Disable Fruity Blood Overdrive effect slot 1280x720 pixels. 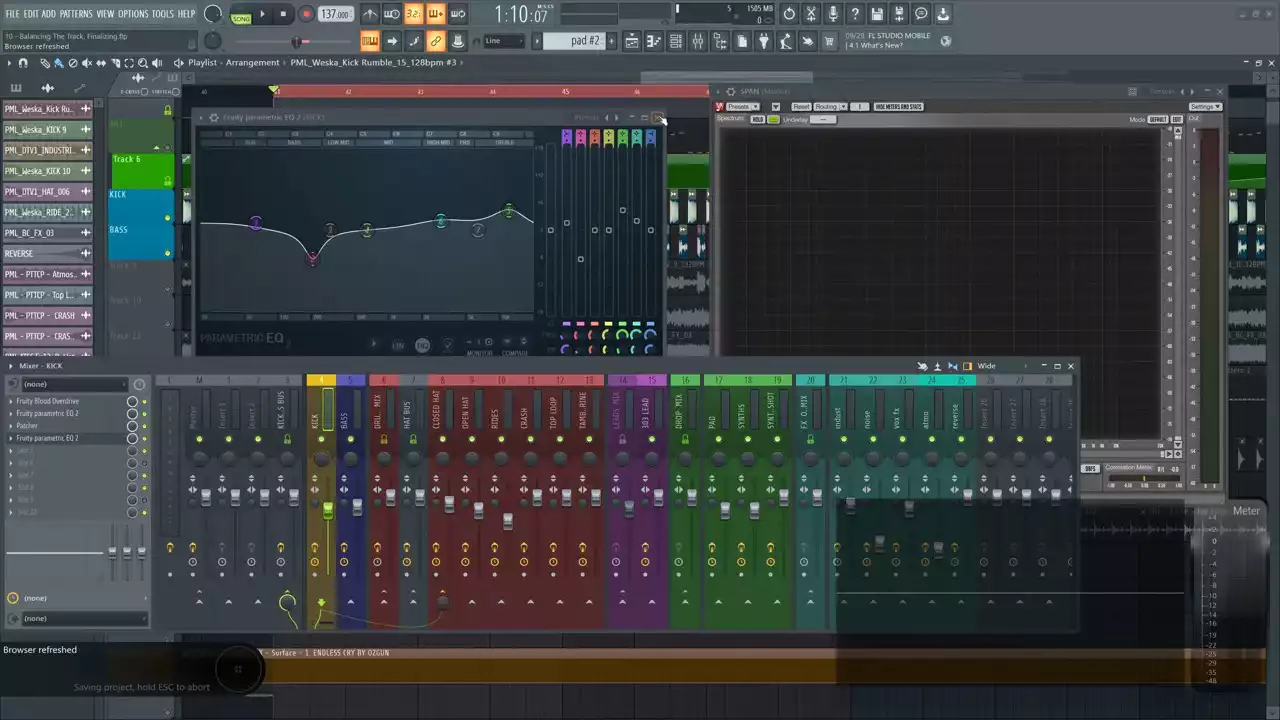pyautogui.click(x=144, y=401)
